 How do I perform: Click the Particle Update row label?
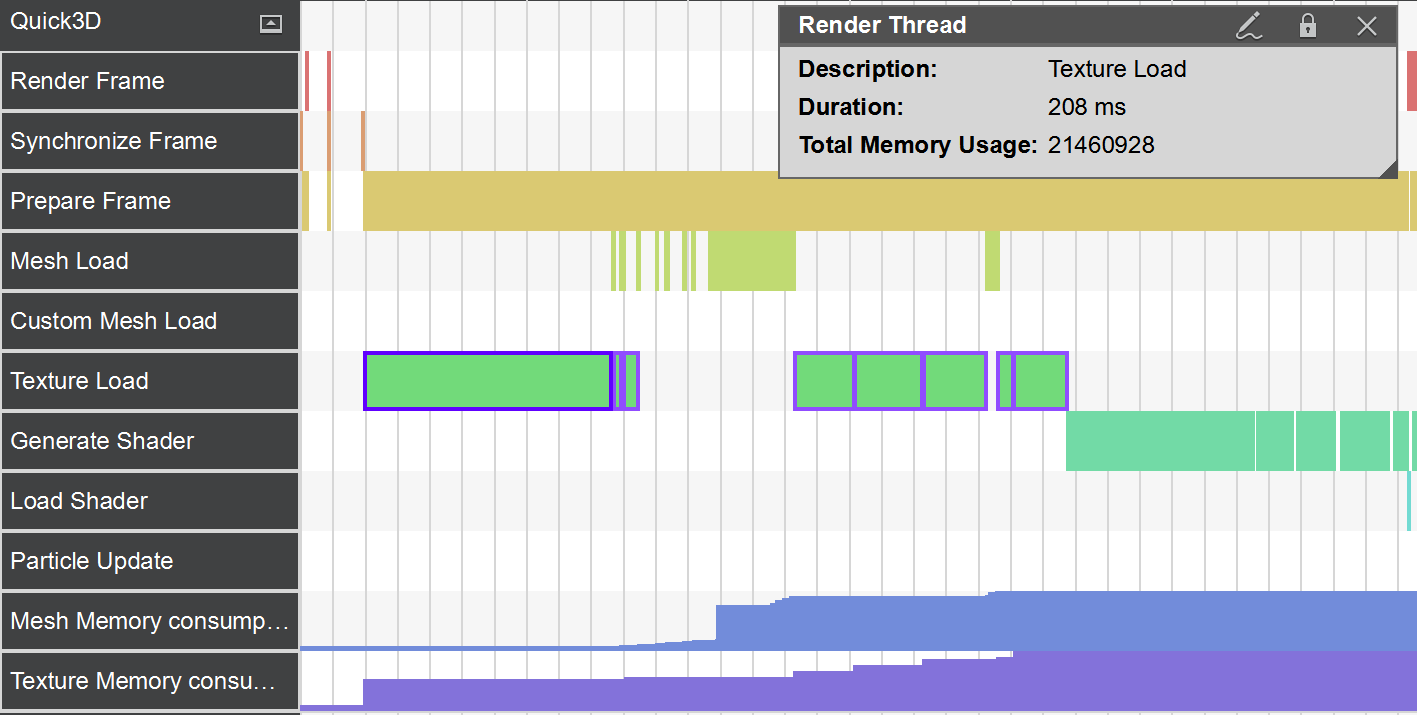(x=89, y=561)
